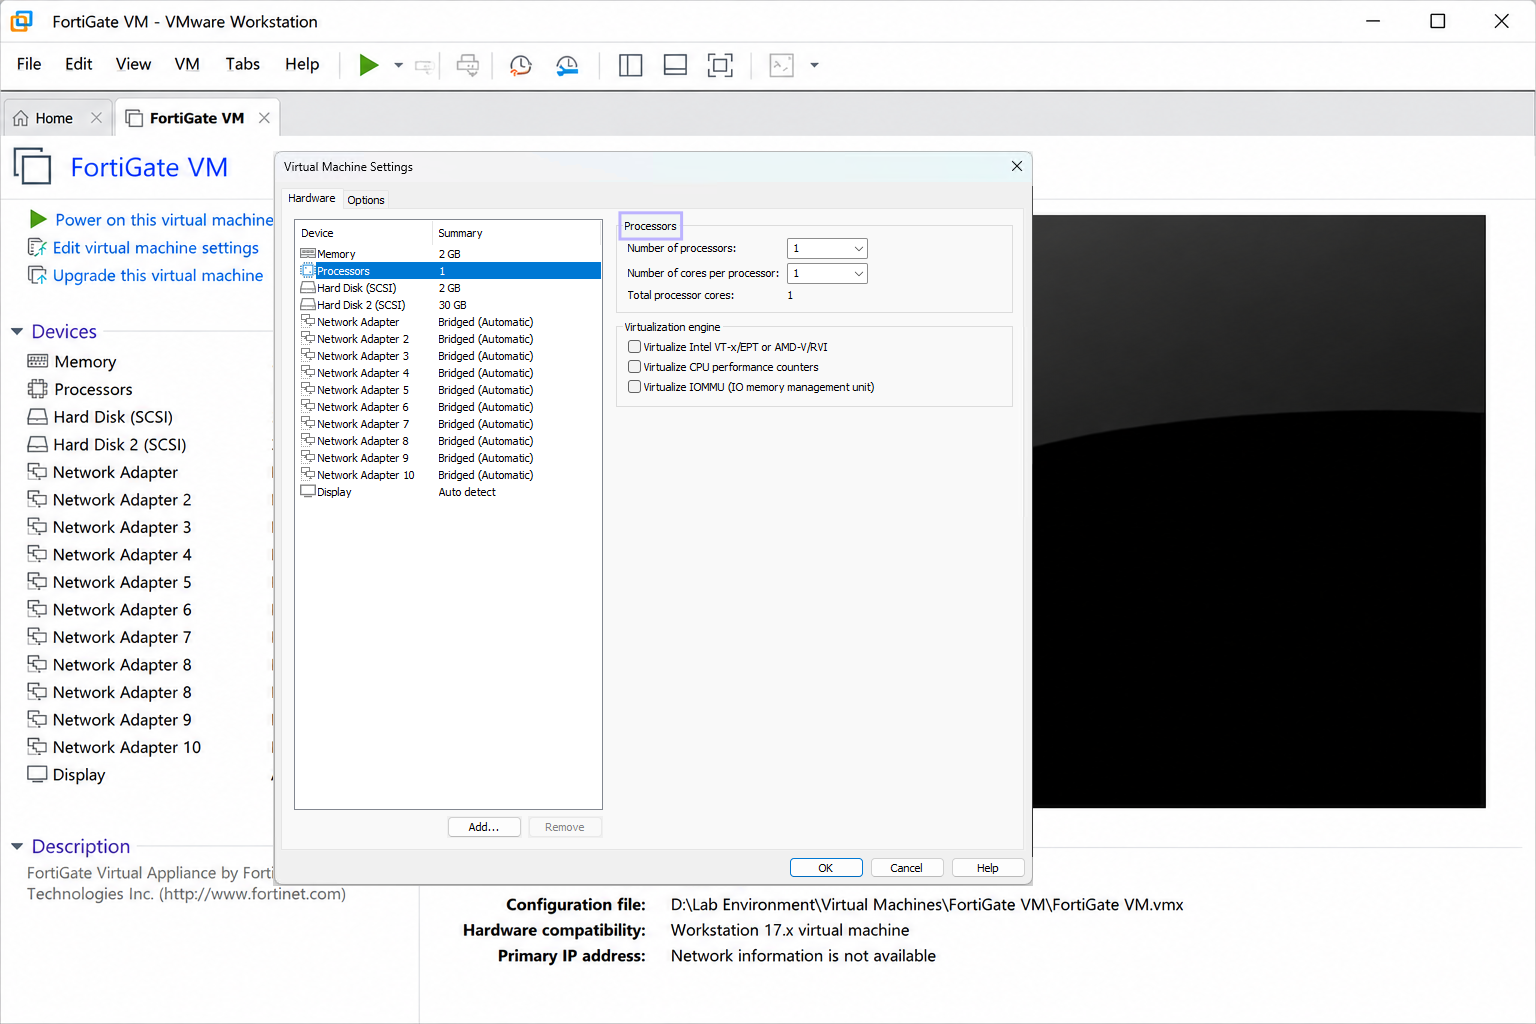Enable Virtualize Intel VT-x/EPT or AMD-V/RVI
The image size is (1536, 1024).
pos(634,347)
